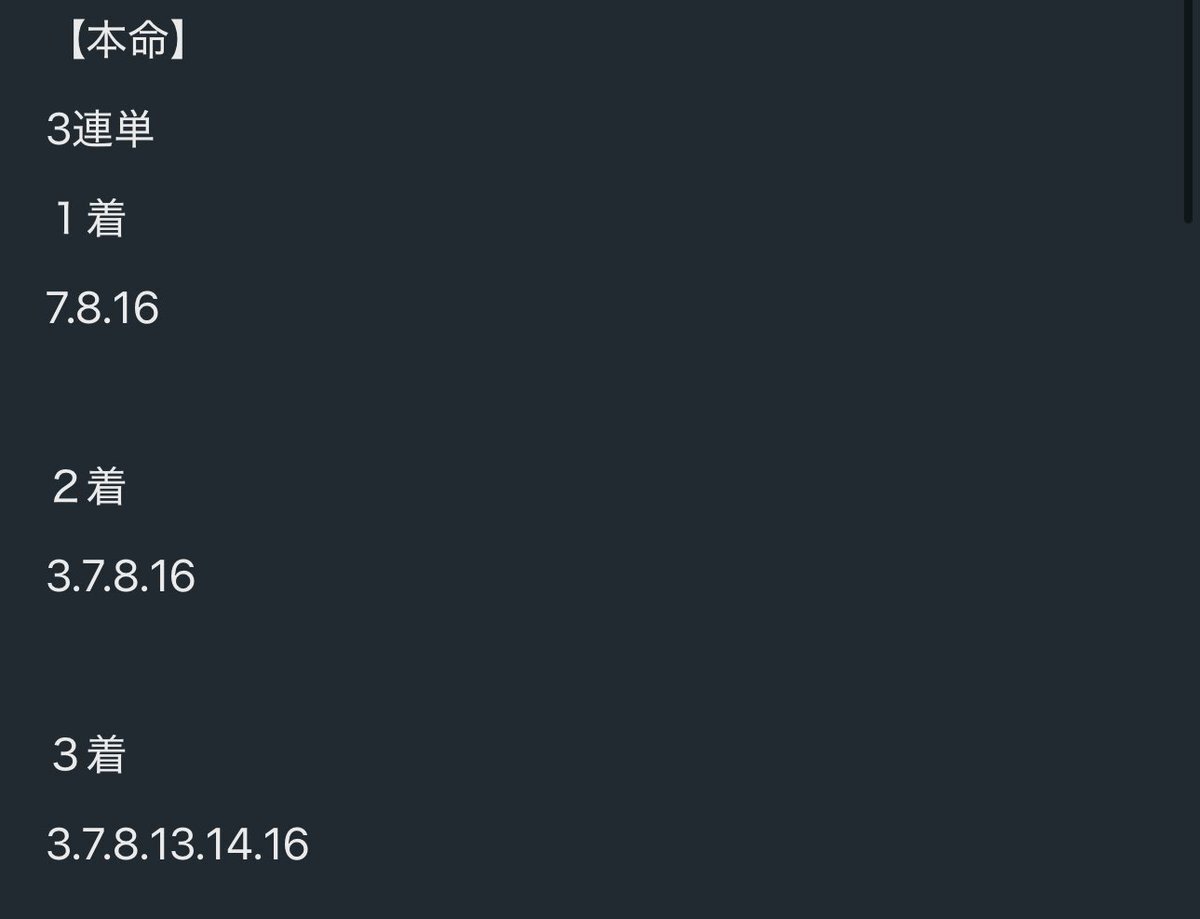
Task: Click number 7 in the 3.7.8.16 line
Action: 92,577
